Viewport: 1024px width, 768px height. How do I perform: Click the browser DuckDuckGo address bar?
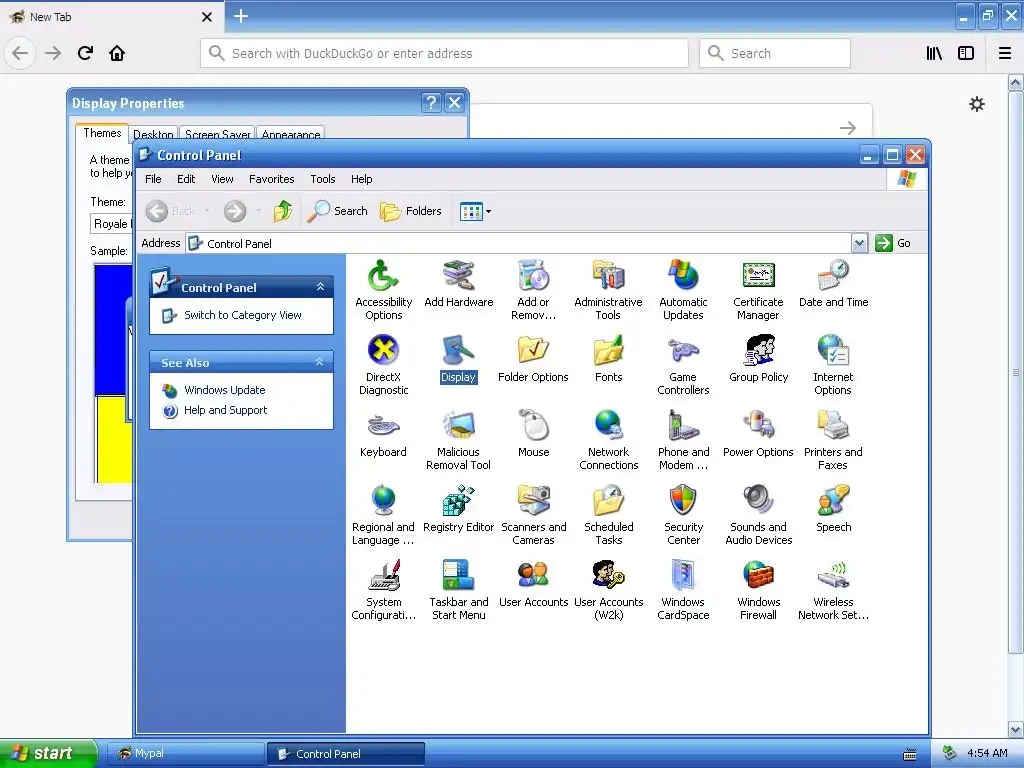click(444, 53)
